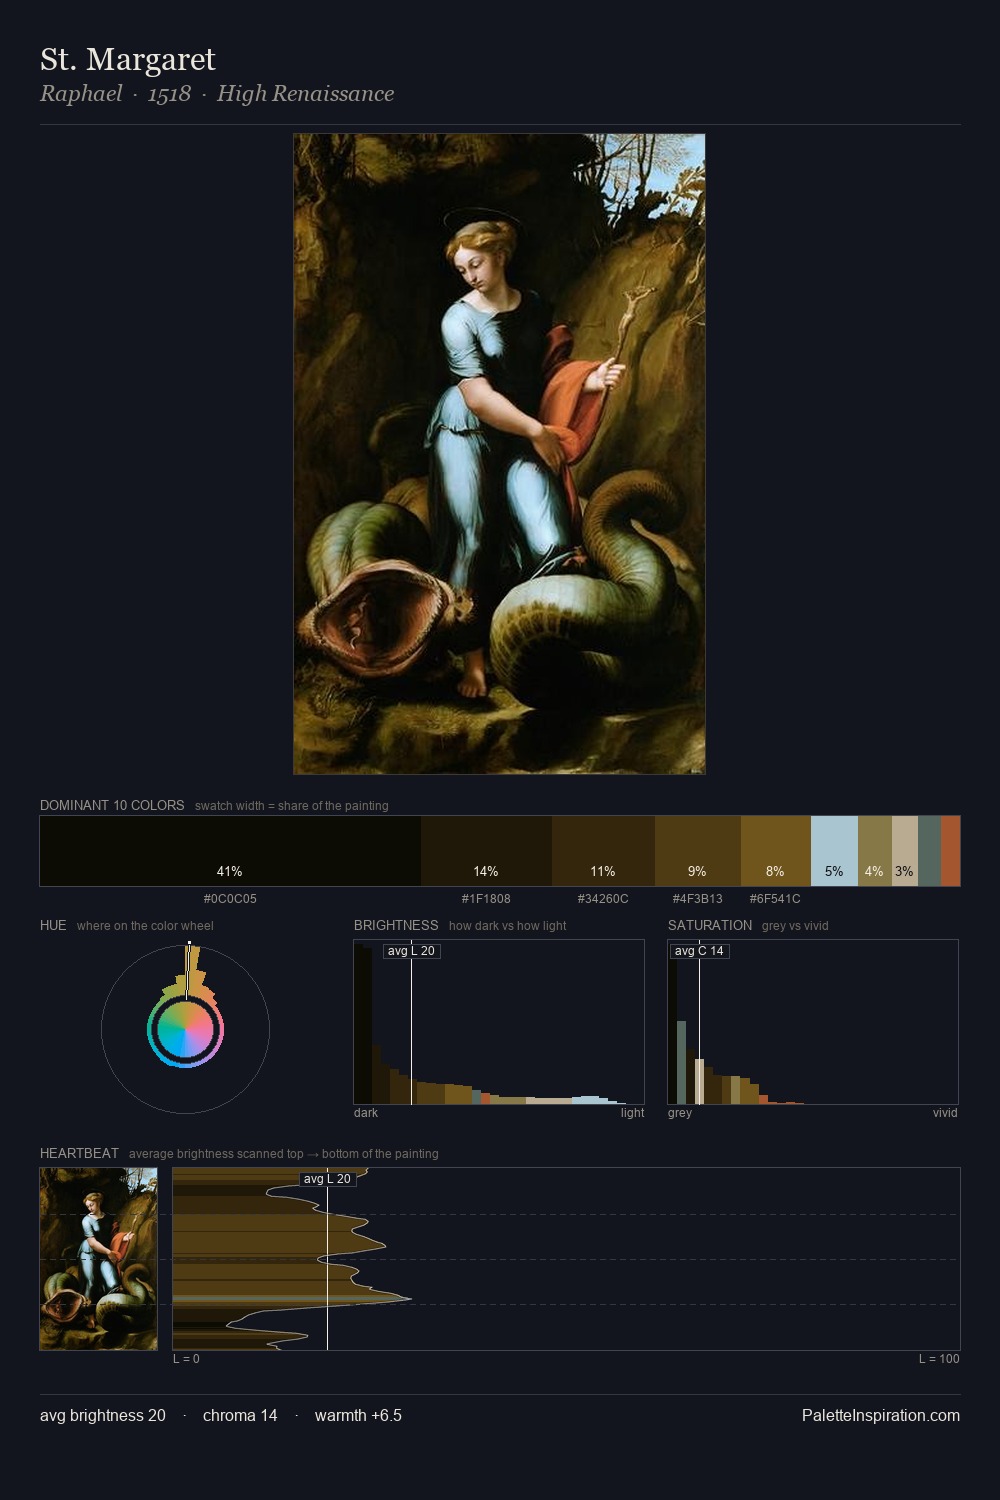Select the 41% darkest color swatch
Screen dimensions: 1000x1500
click(x=230, y=851)
